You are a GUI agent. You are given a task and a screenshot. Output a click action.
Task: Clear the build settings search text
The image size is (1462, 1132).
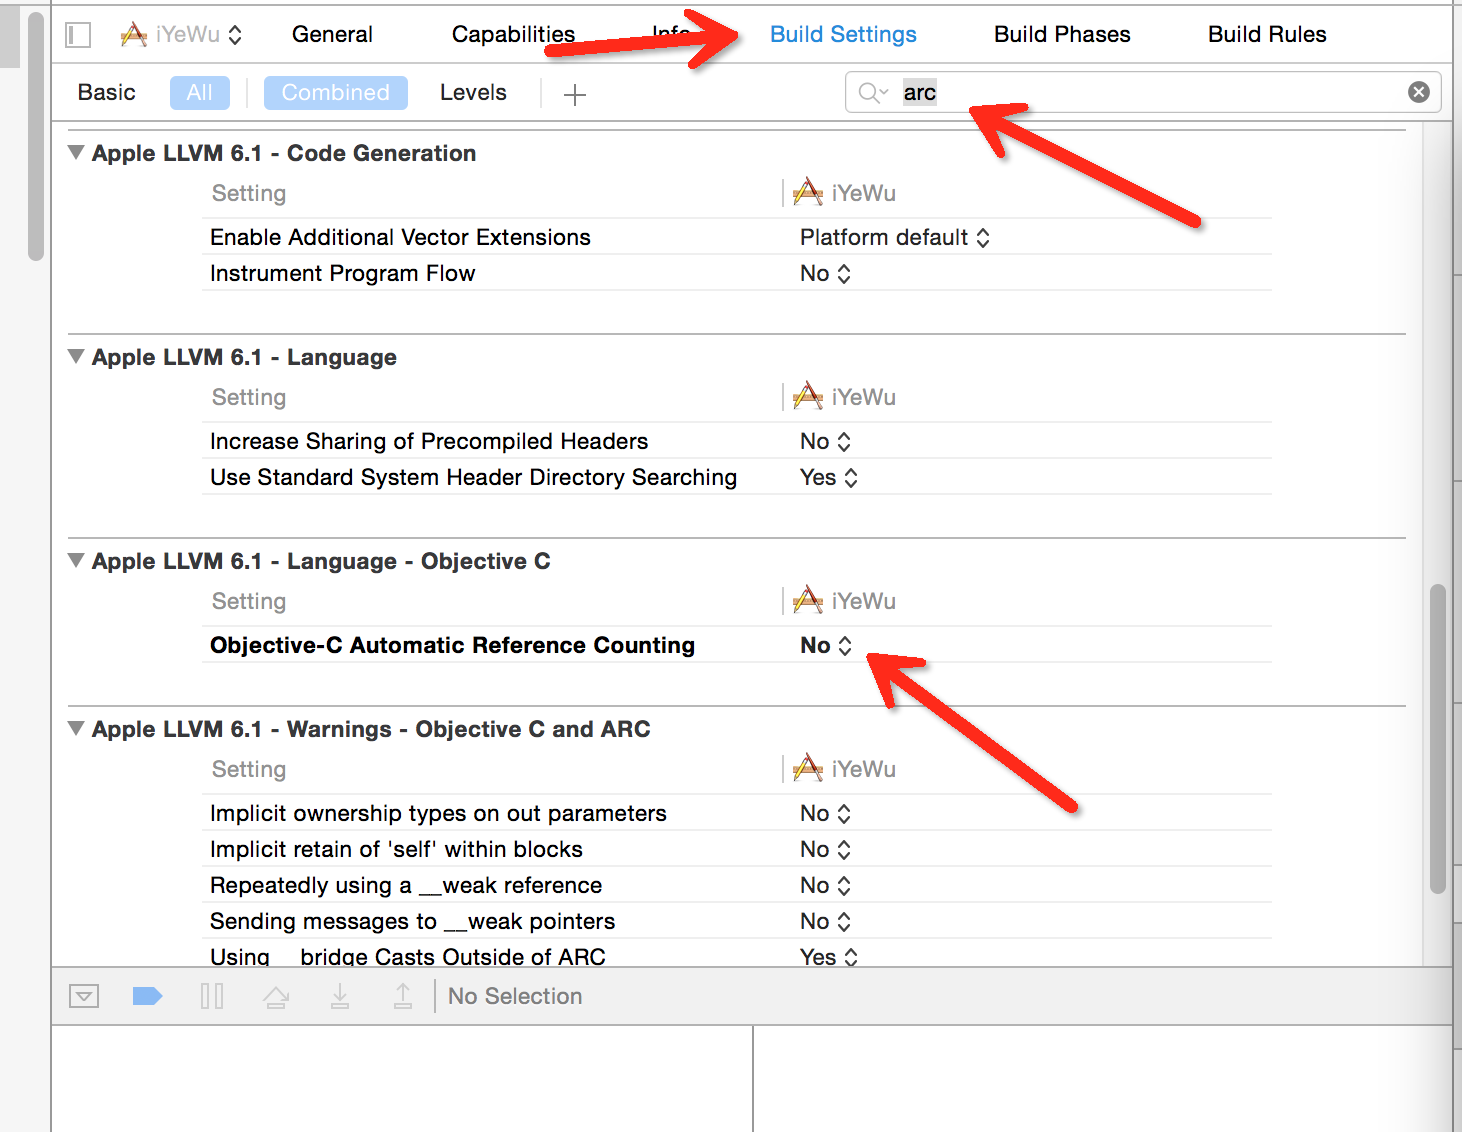(x=1419, y=93)
